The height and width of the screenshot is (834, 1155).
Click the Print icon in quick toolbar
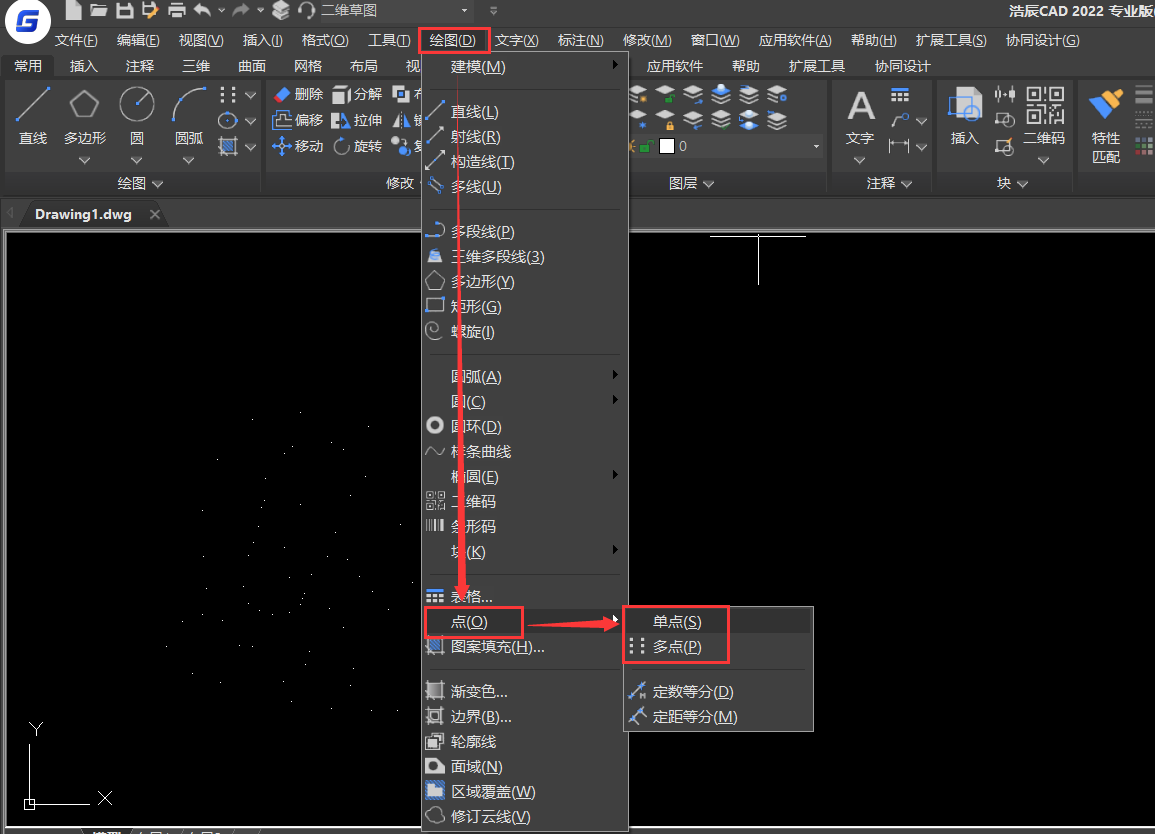tap(176, 10)
